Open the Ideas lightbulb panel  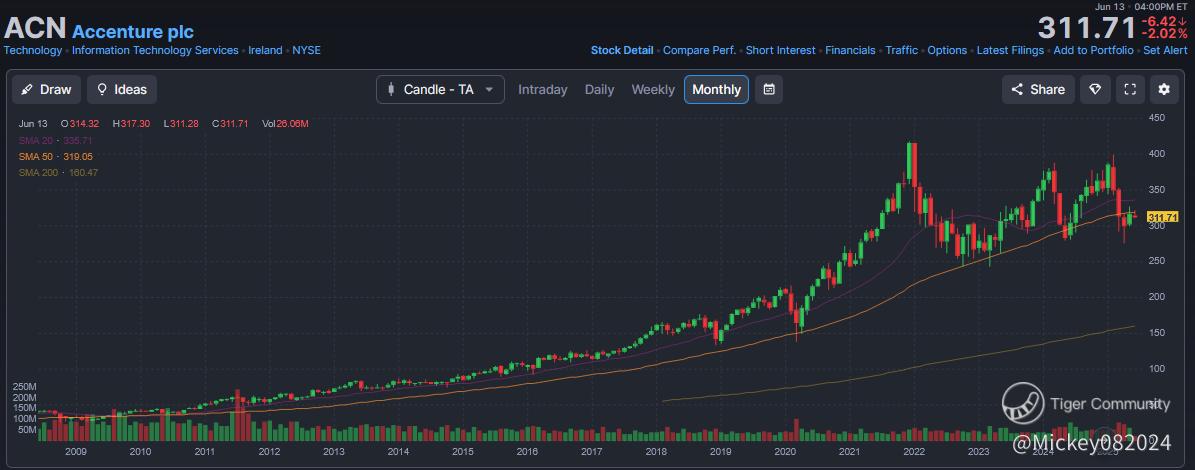coord(121,89)
